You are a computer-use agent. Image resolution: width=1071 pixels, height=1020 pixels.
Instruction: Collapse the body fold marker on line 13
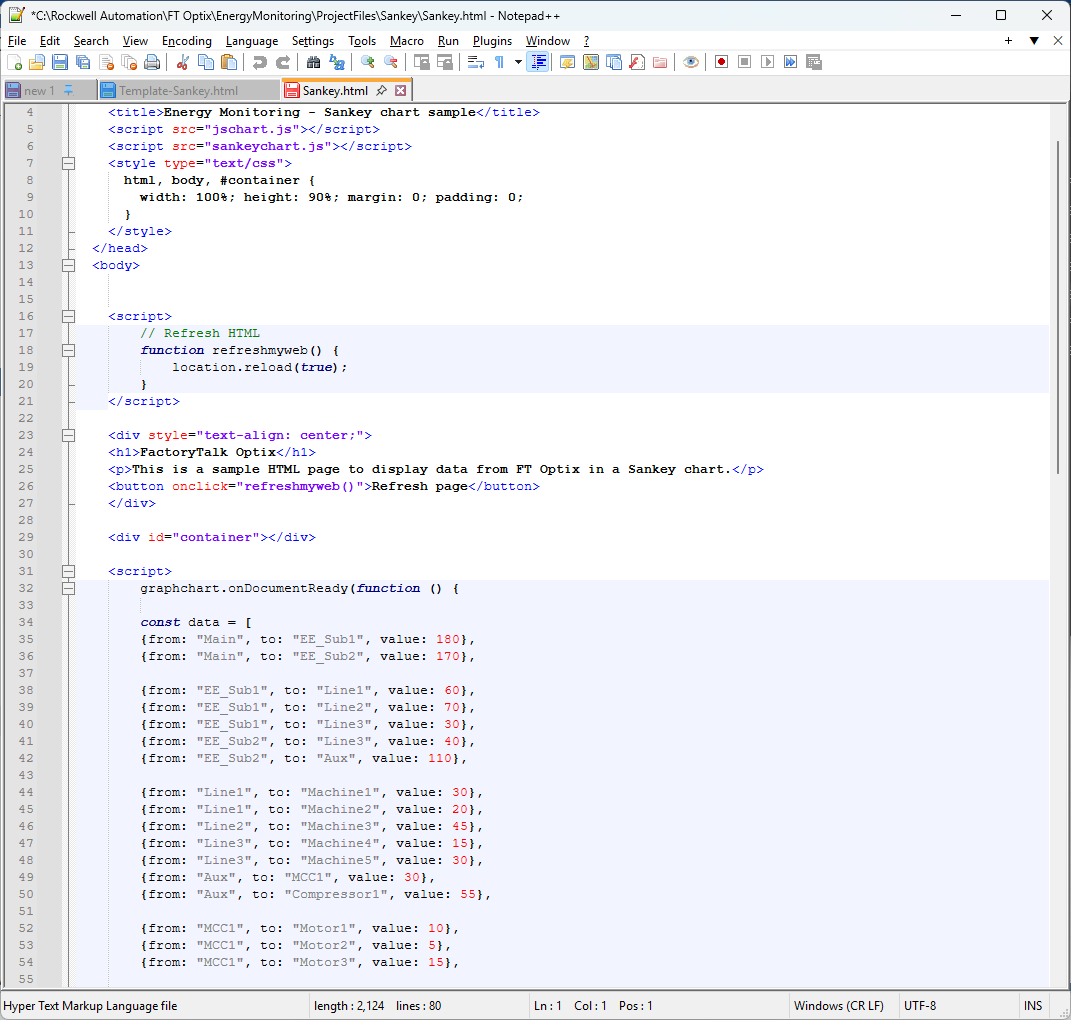[68, 265]
